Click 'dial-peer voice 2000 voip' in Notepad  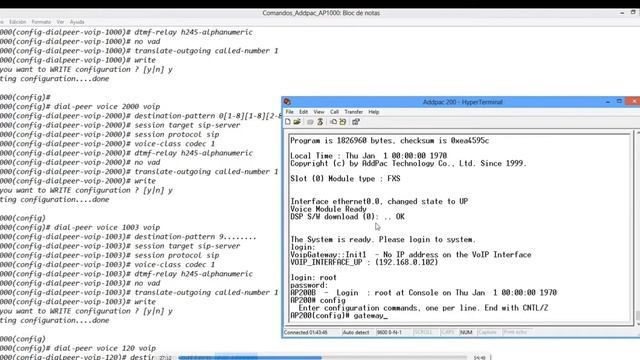(x=107, y=107)
